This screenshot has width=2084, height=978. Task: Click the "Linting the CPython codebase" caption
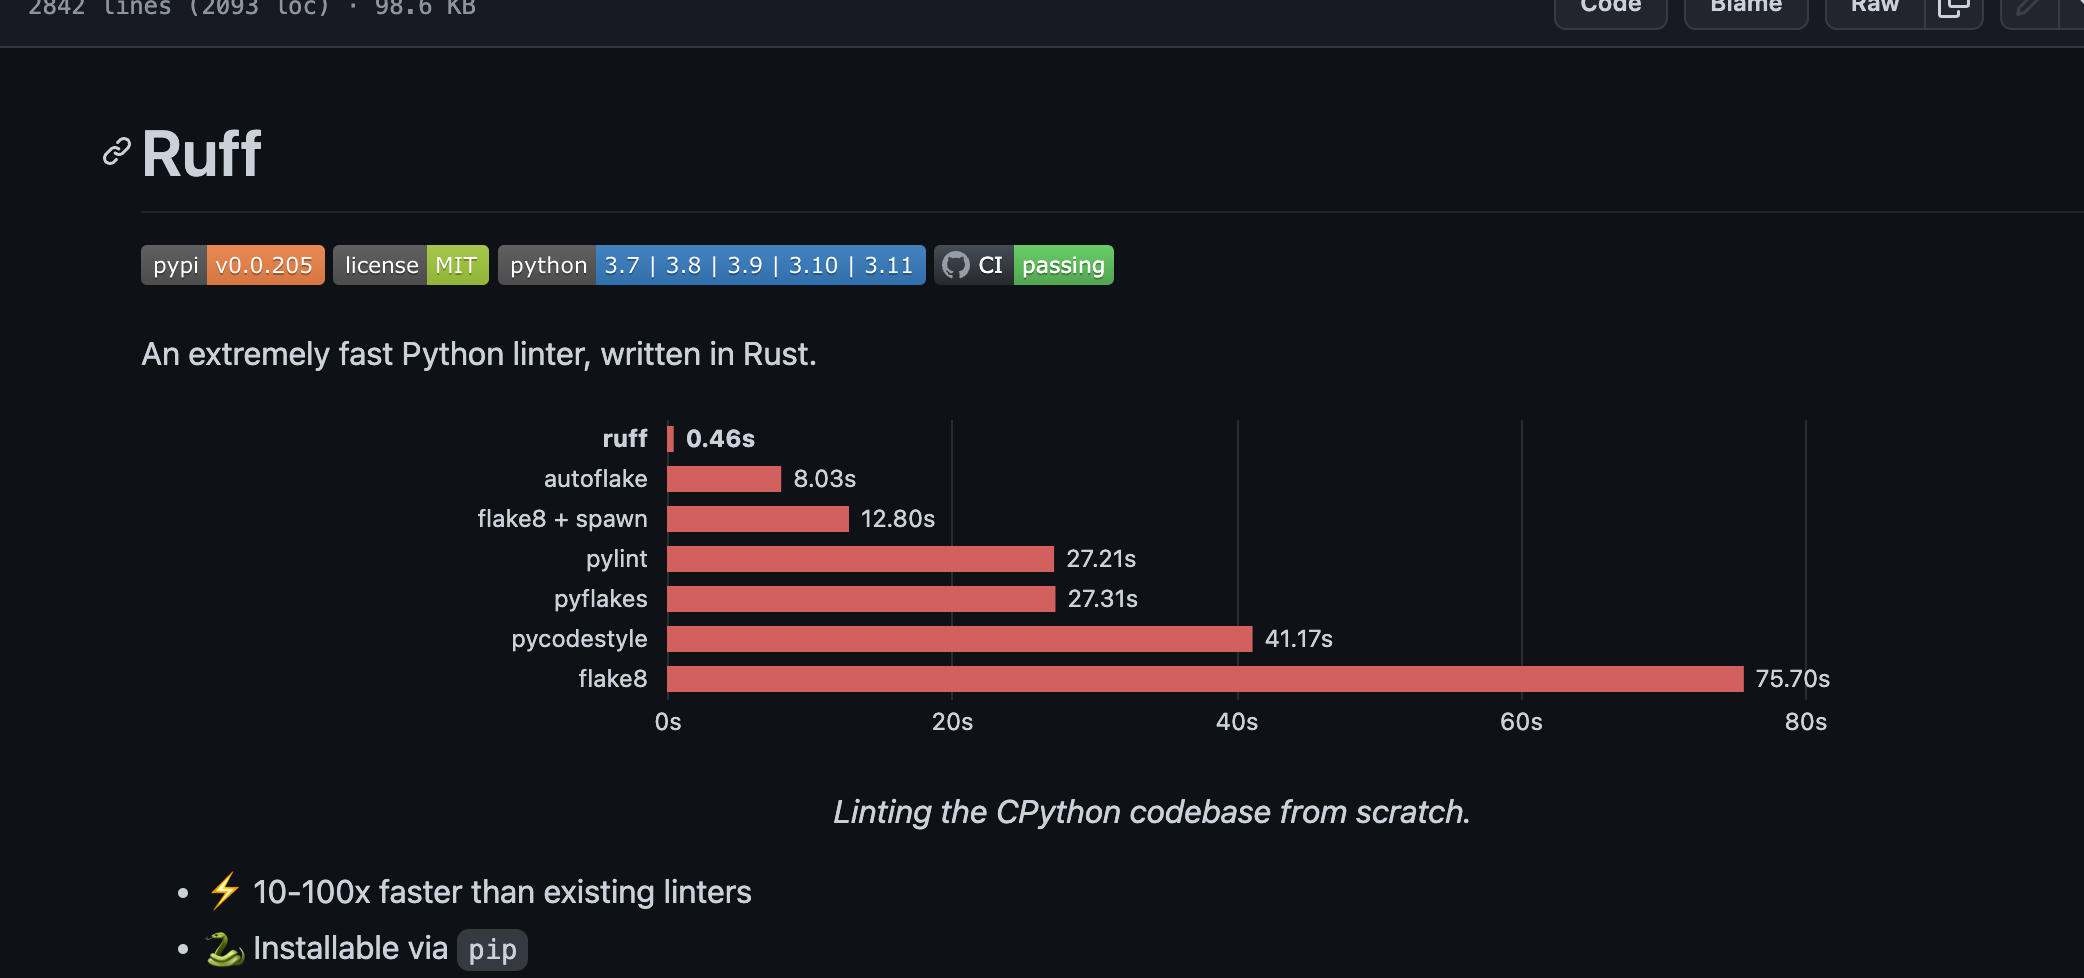click(x=1151, y=812)
